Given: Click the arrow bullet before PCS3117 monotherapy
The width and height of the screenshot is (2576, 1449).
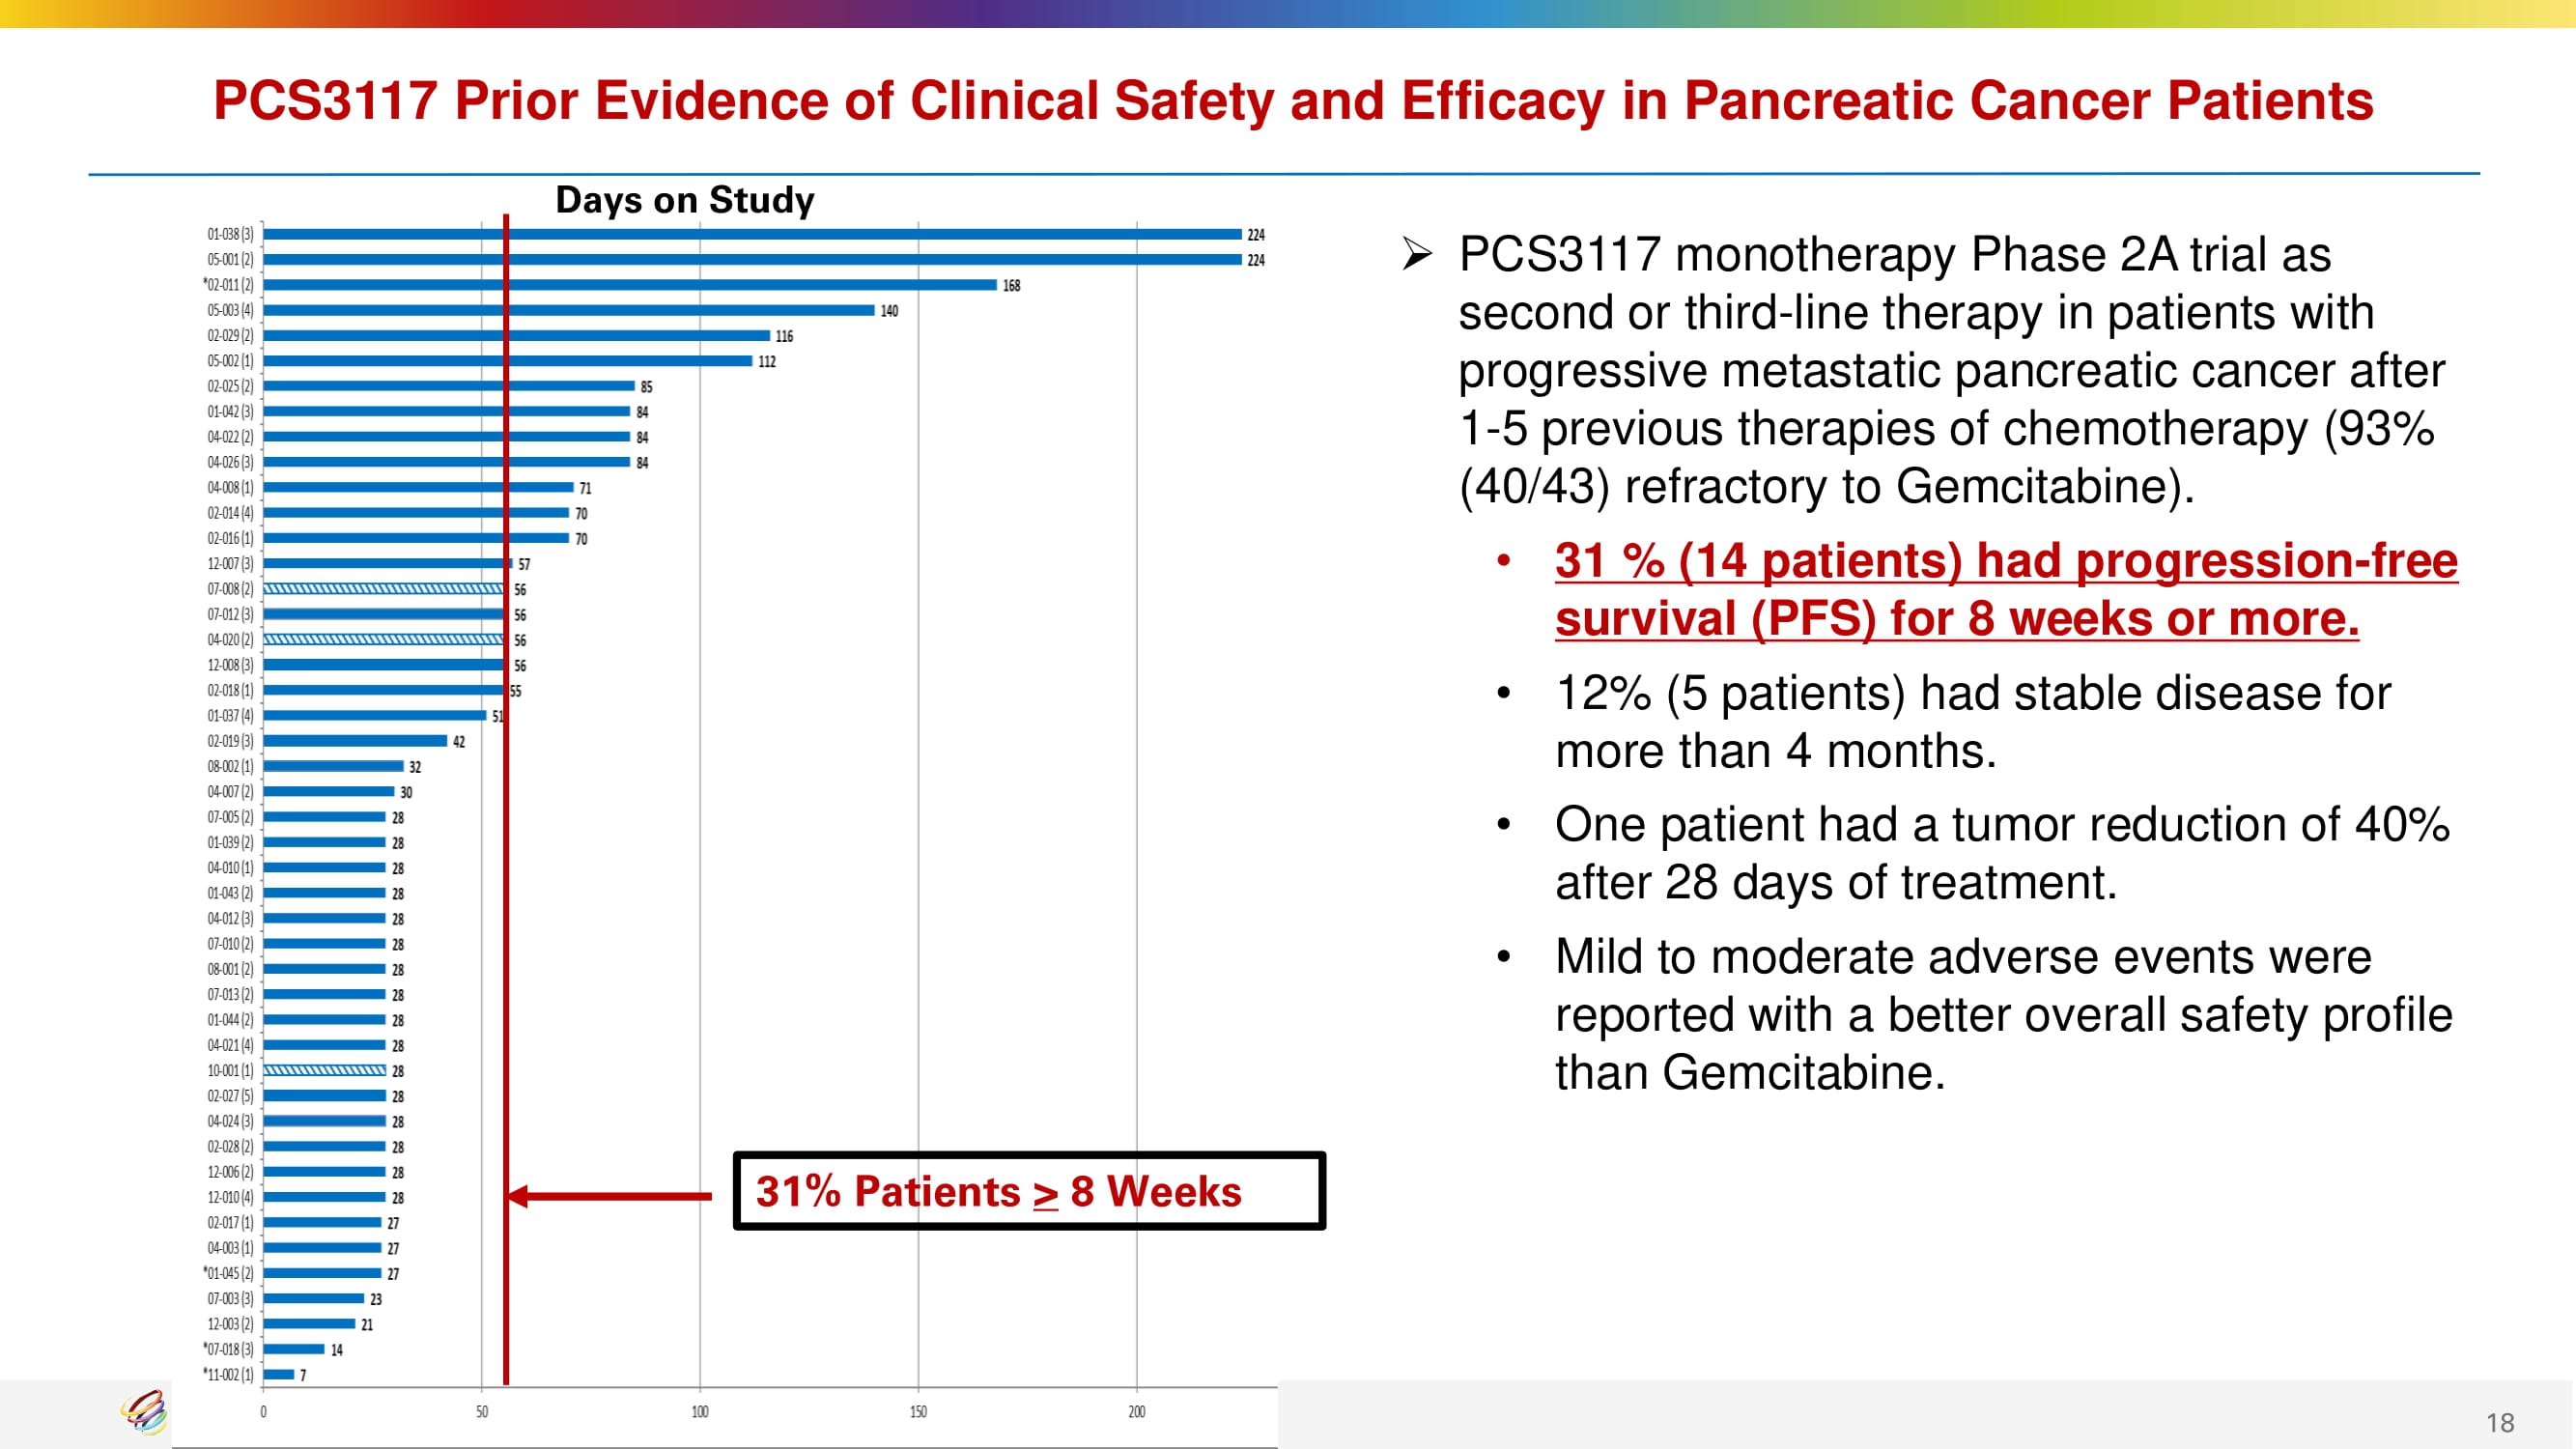Looking at the screenshot, I should click(1416, 254).
